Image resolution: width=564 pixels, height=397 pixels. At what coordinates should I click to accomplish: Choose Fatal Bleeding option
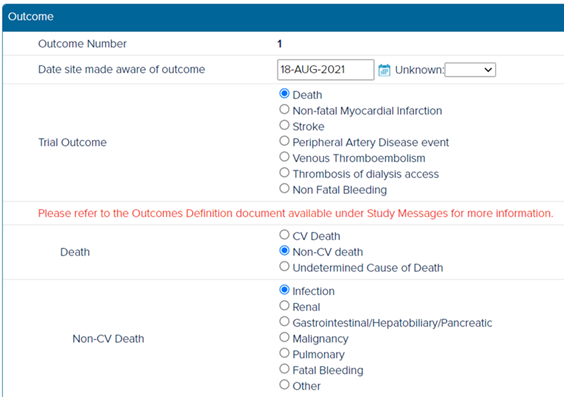click(284, 369)
